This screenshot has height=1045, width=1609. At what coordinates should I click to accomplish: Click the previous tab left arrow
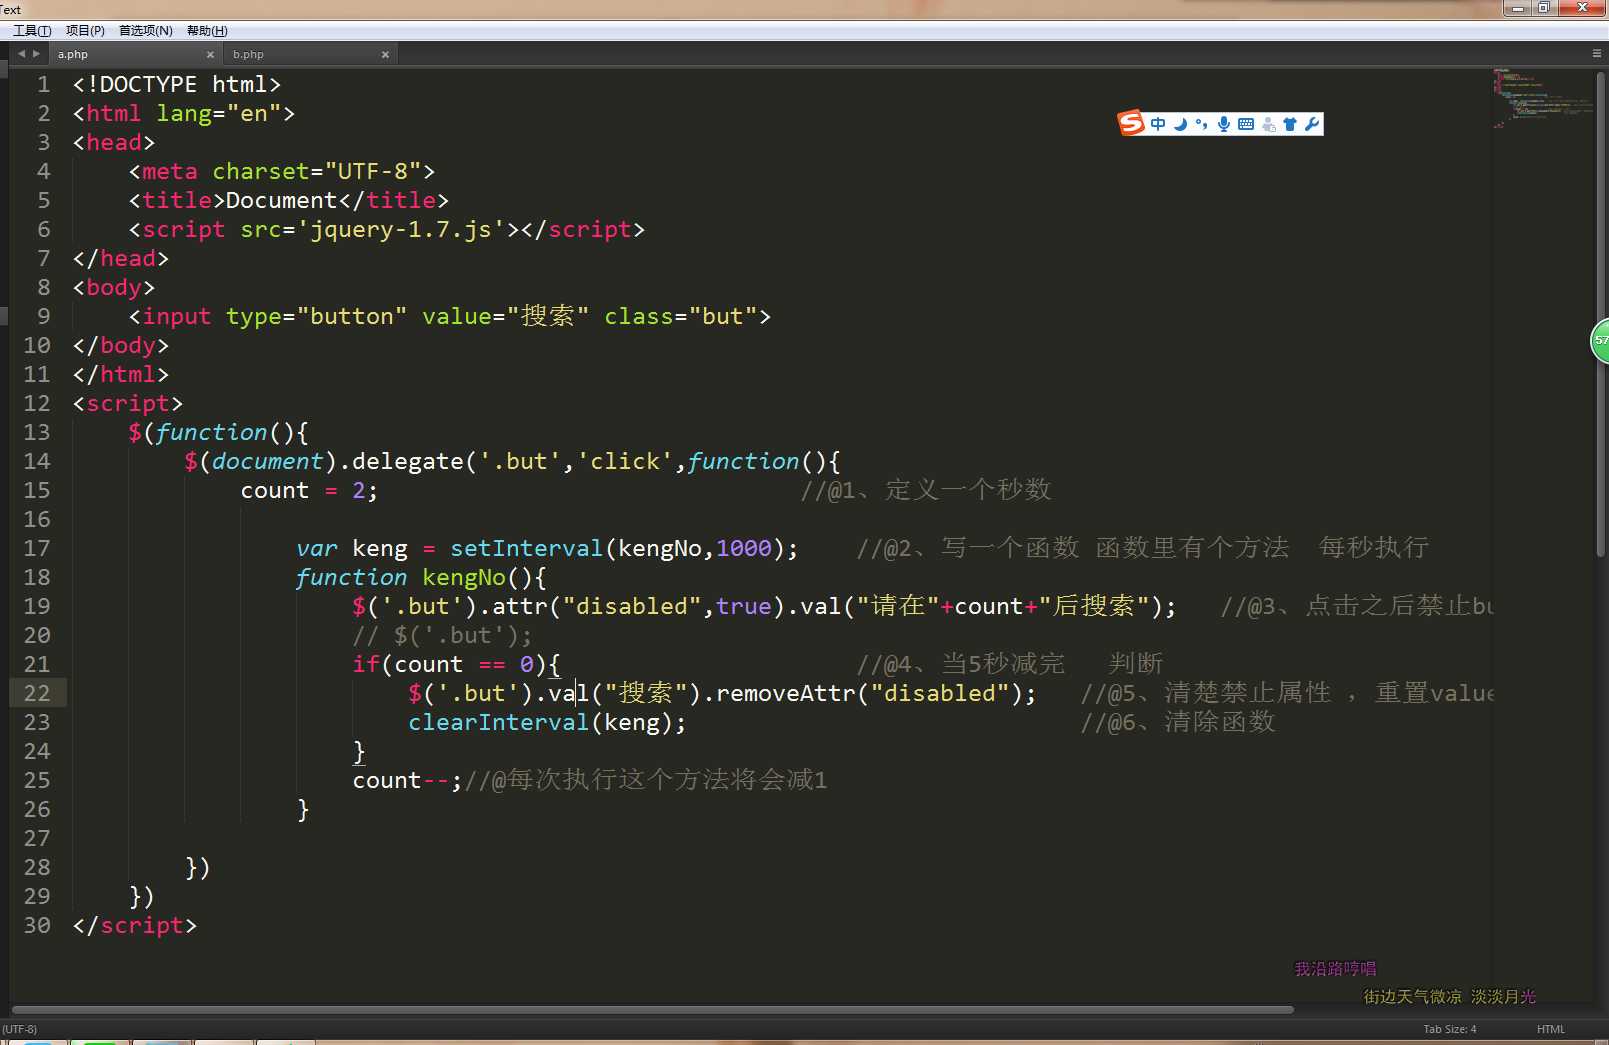pyautogui.click(x=21, y=54)
